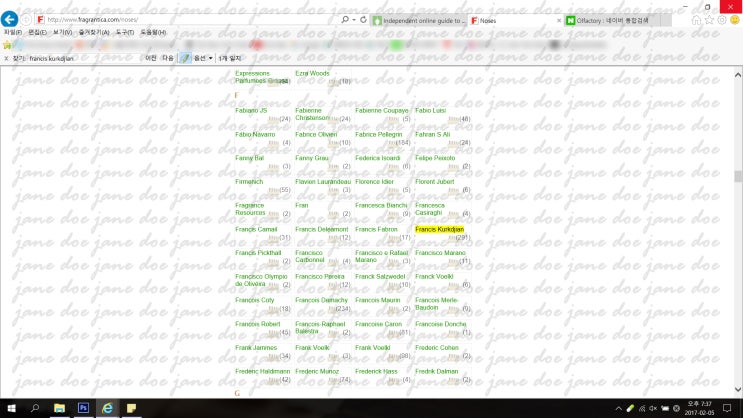Open Felipe Peixoto link
Viewport: 743px width, 418px height.
coord(435,158)
